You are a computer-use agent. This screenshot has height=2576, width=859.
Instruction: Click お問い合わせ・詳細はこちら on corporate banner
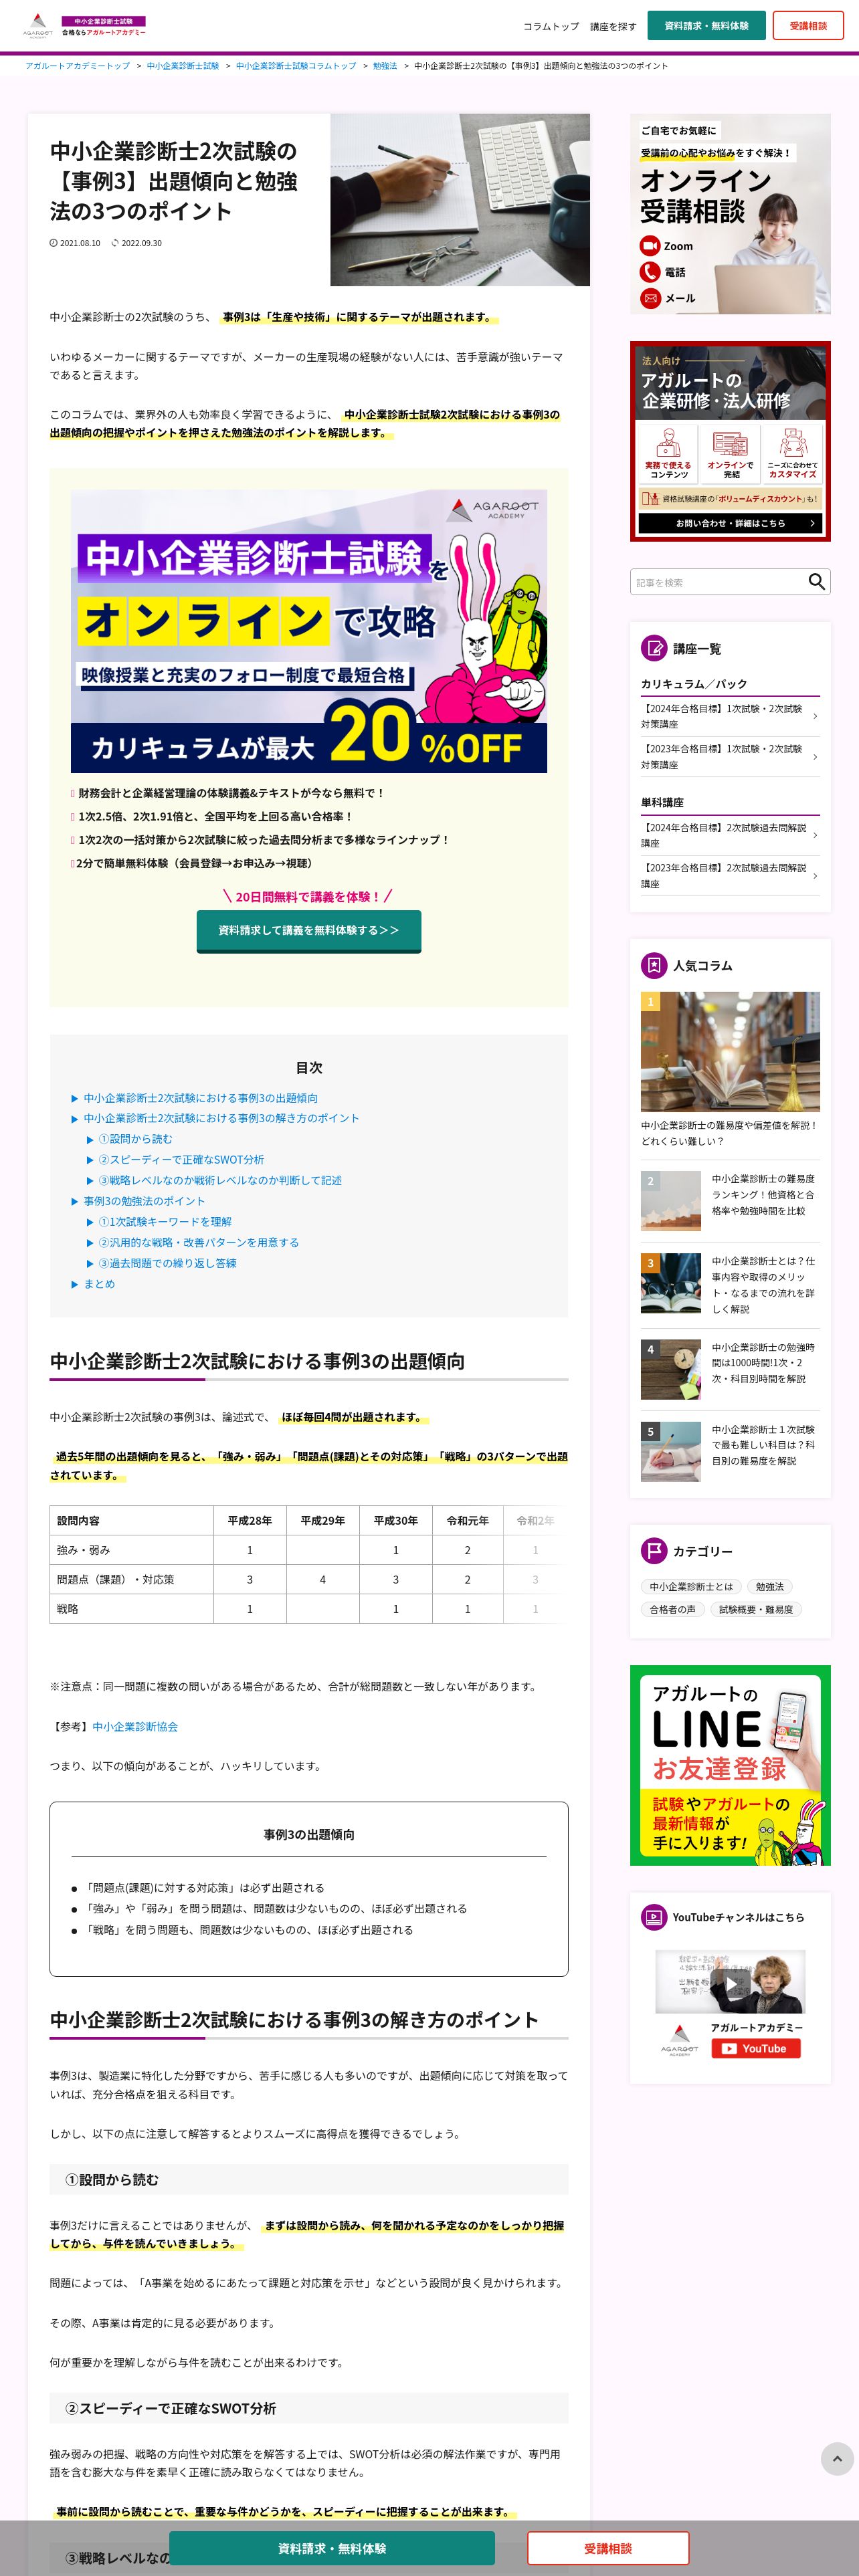pos(730,523)
